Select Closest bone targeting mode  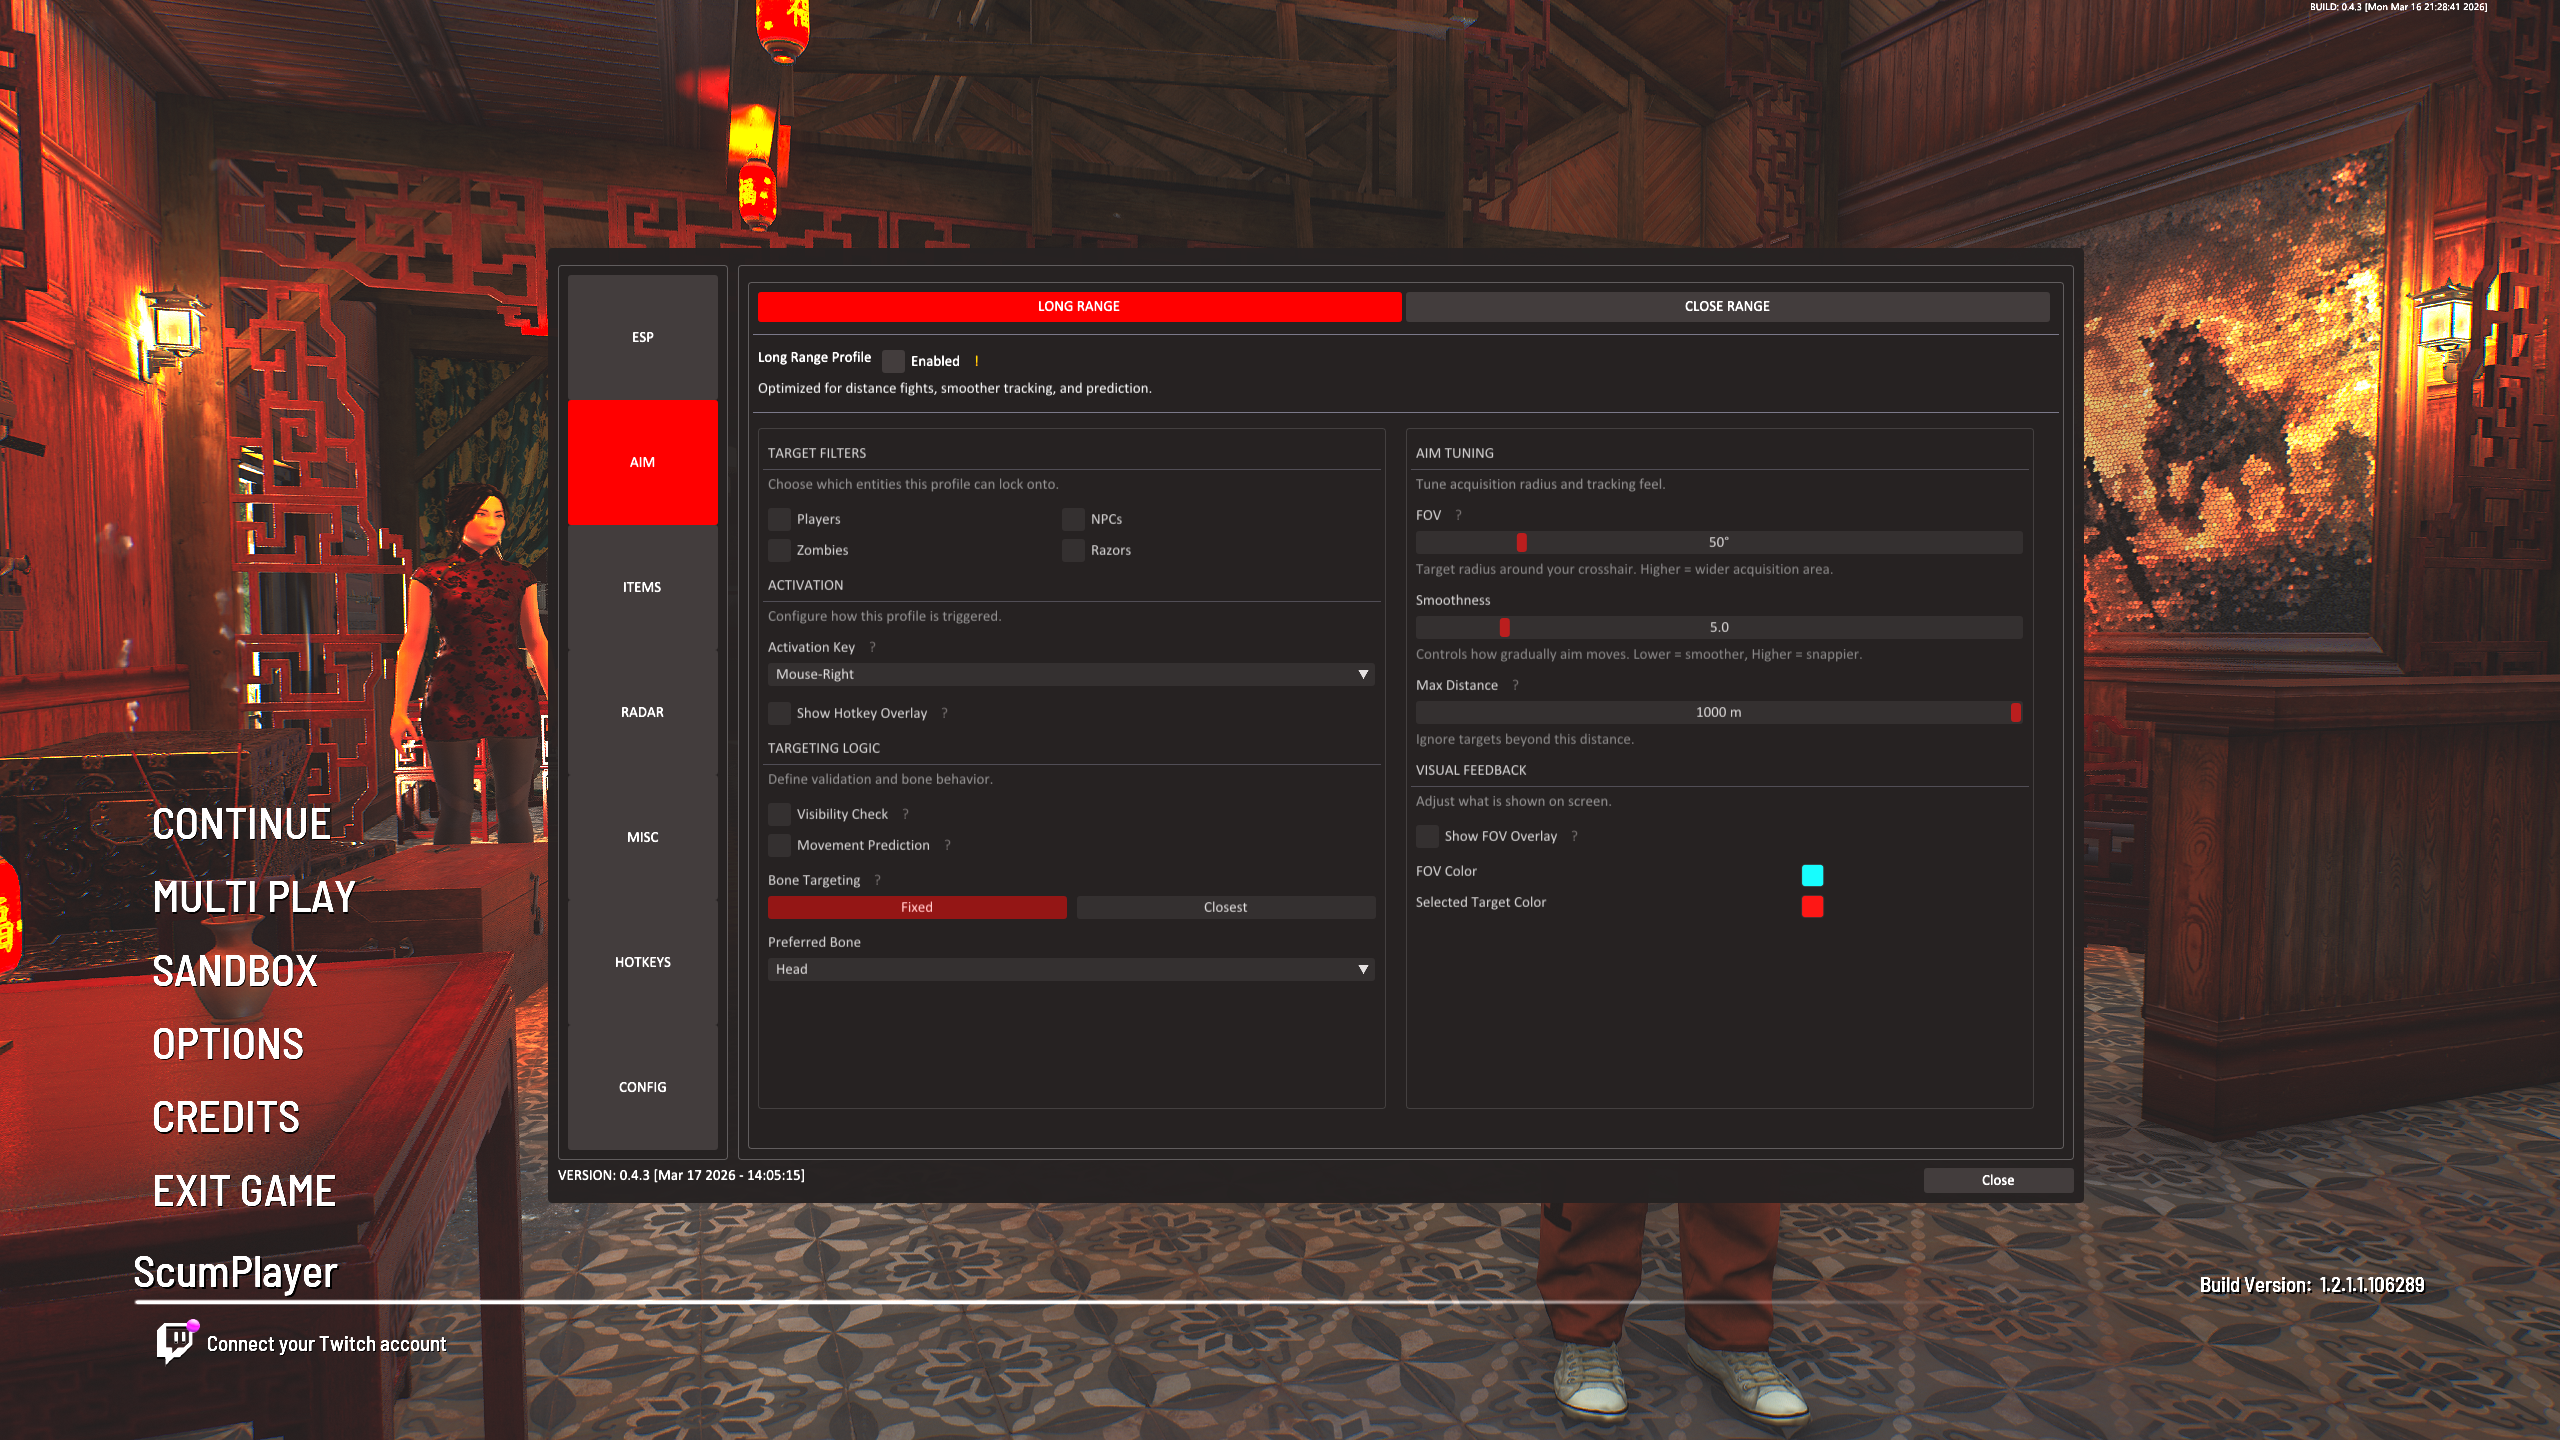[1225, 907]
